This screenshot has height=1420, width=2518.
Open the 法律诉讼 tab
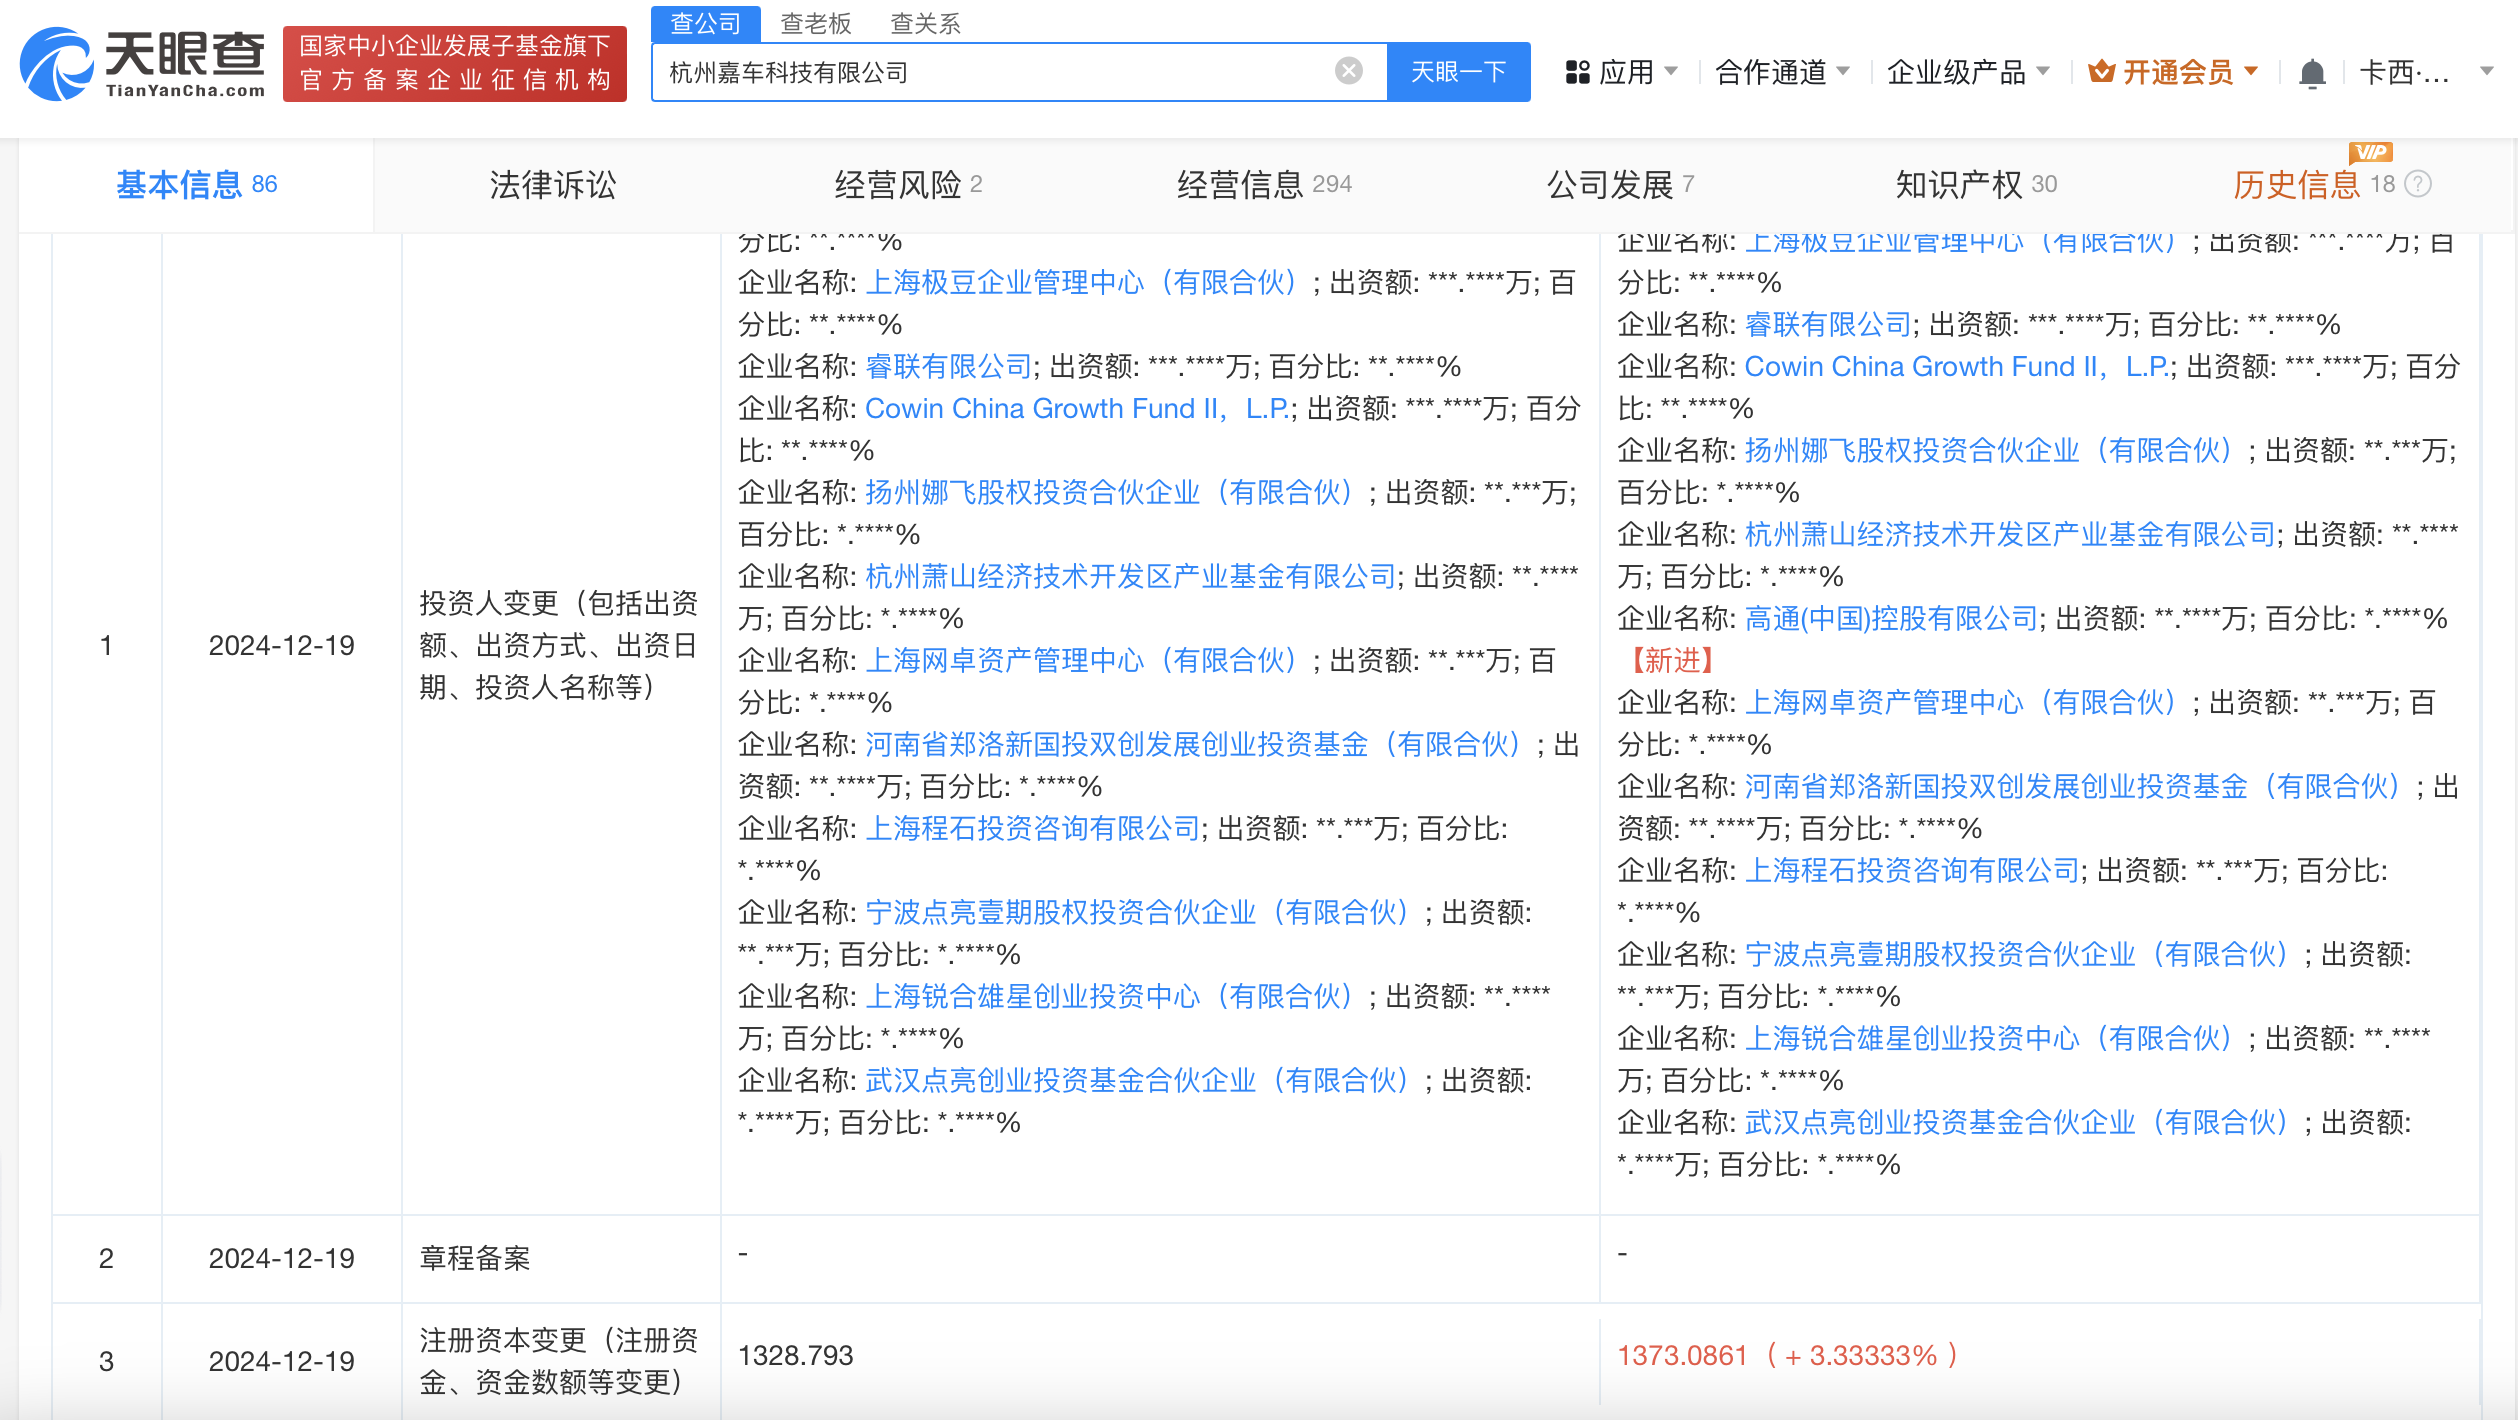(x=552, y=185)
